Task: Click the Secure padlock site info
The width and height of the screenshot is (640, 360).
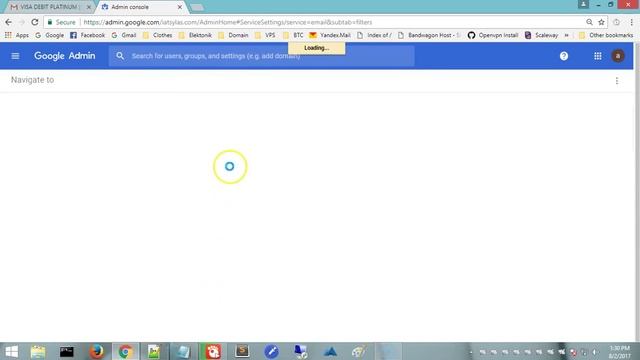Action: [61, 22]
